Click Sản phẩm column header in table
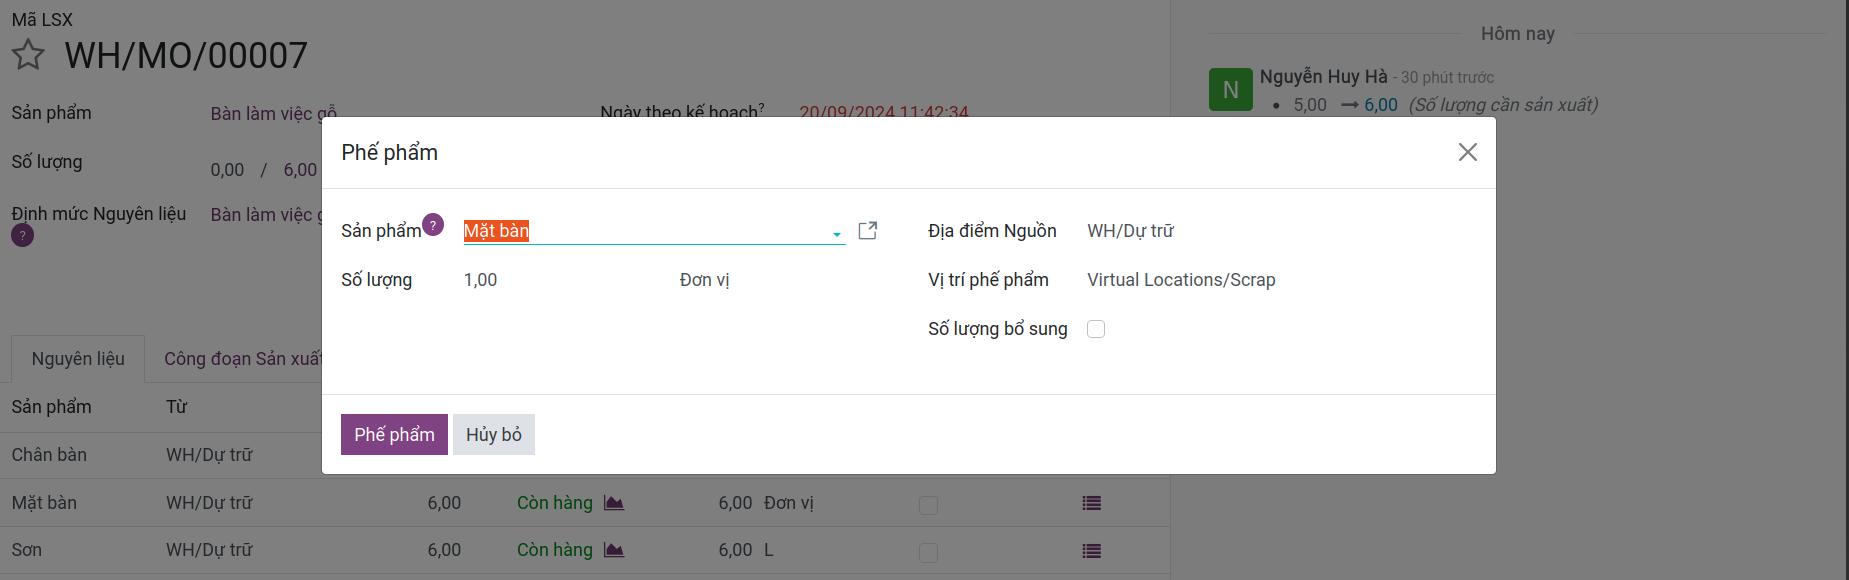 click(51, 407)
